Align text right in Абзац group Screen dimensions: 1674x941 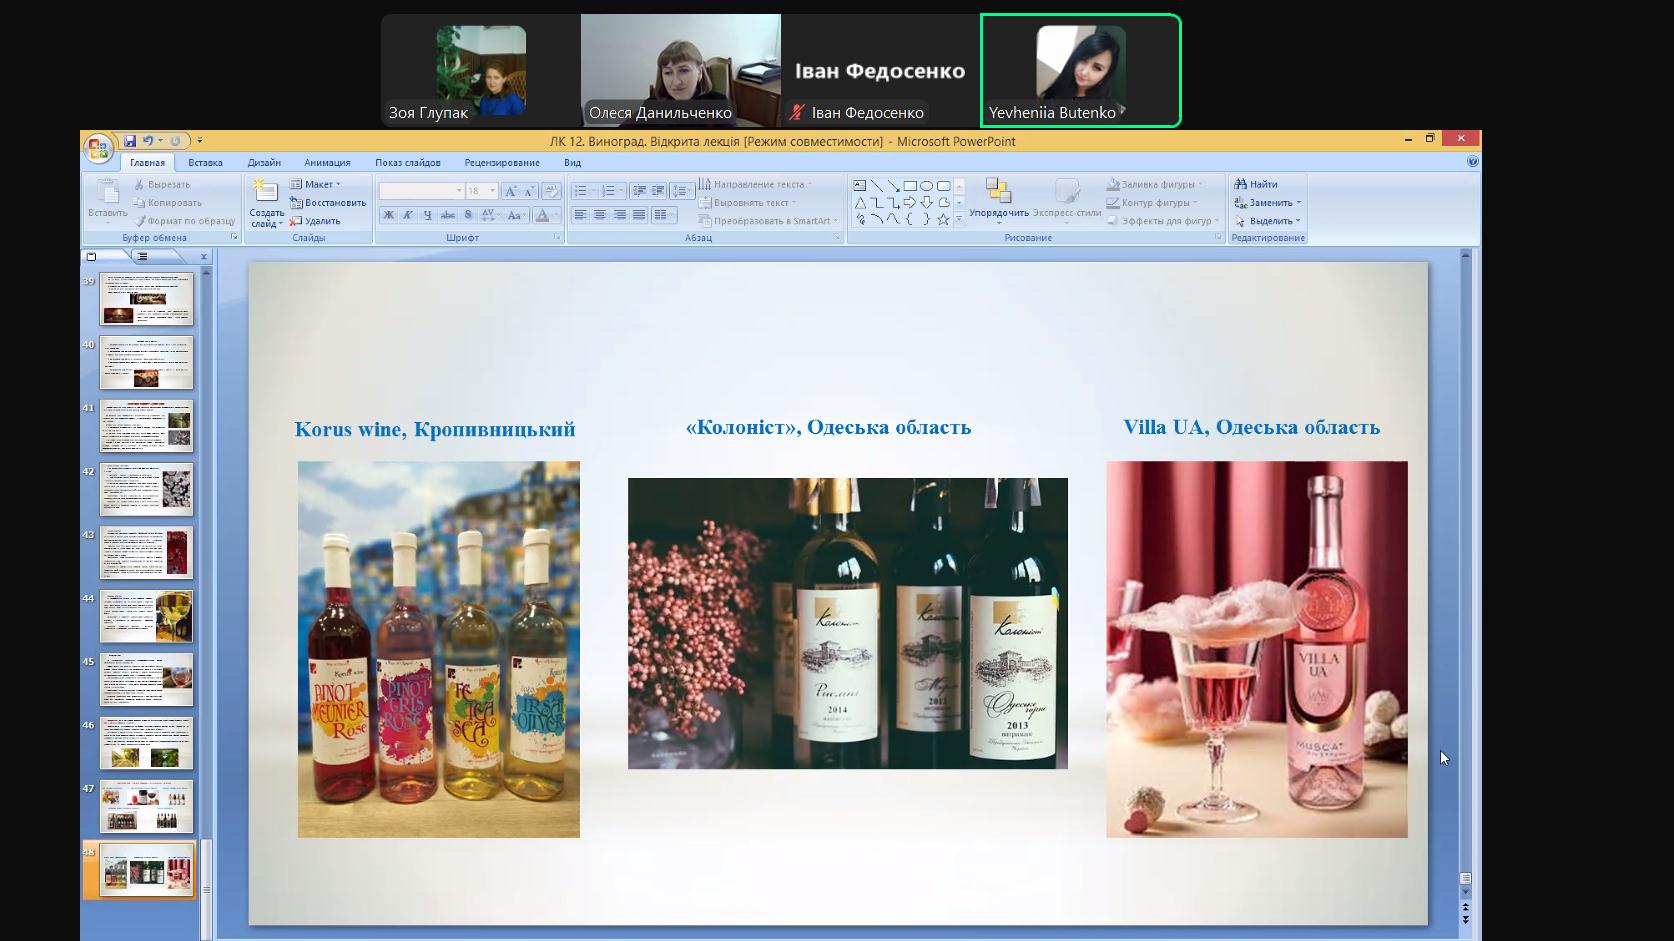tap(620, 215)
